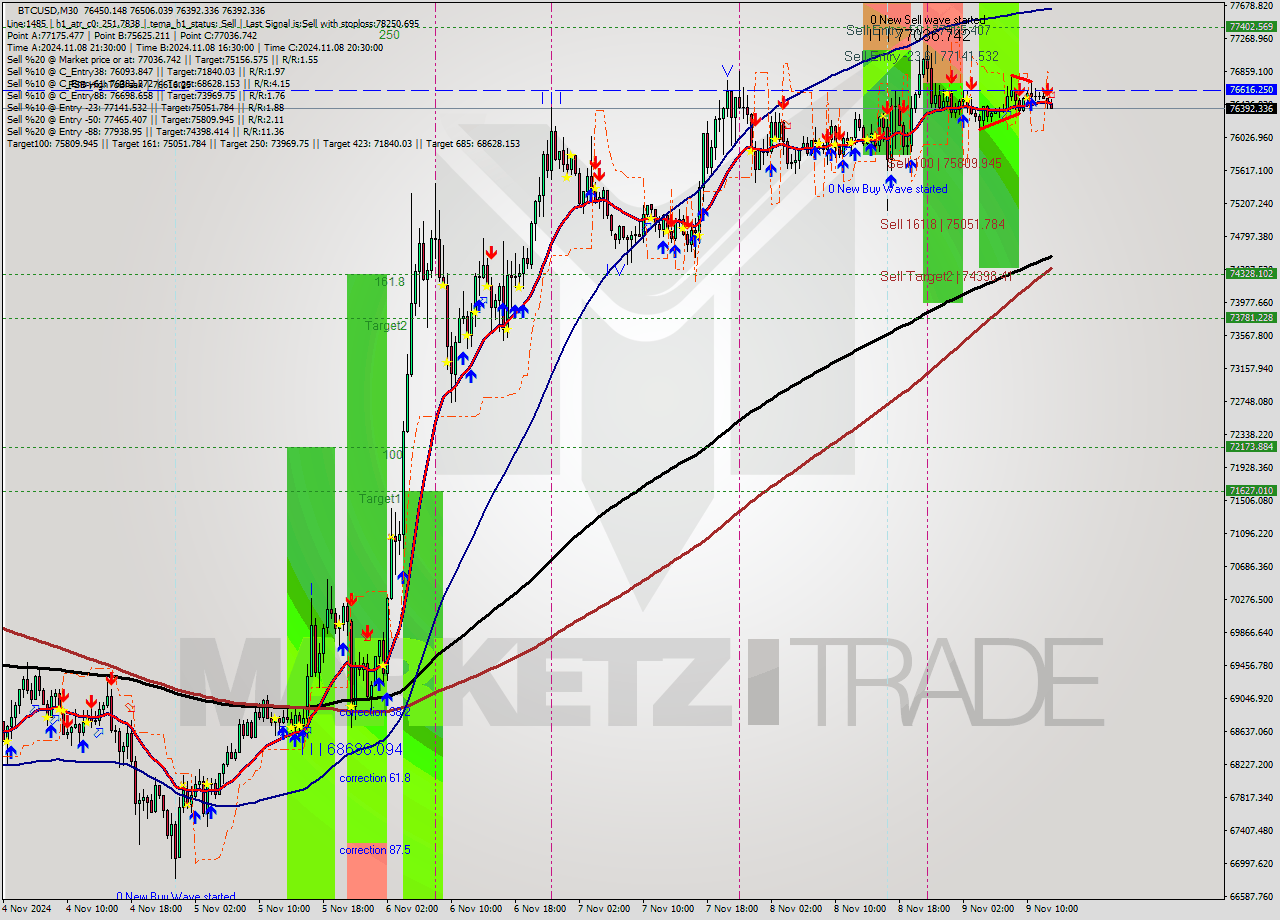This screenshot has width=1280, height=920.
Task: Click '0 New Sell wave started' annotation
Action: click(928, 19)
